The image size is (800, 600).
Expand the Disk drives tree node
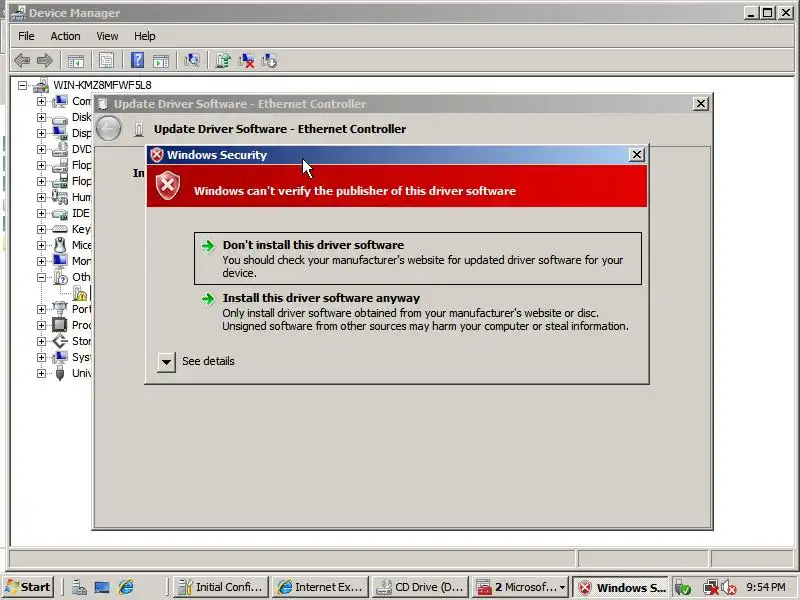pyautogui.click(x=41, y=117)
